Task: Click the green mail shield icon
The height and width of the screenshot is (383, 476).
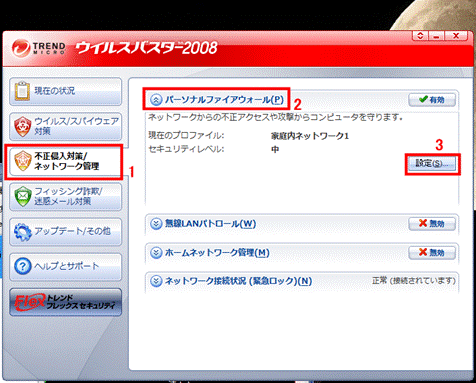Action: [23, 196]
